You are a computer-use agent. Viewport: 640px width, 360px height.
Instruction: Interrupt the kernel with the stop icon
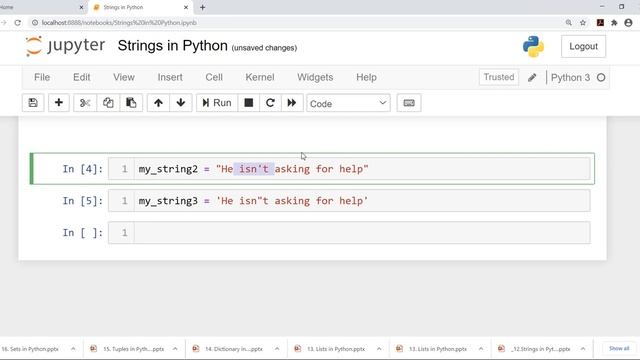(249, 103)
